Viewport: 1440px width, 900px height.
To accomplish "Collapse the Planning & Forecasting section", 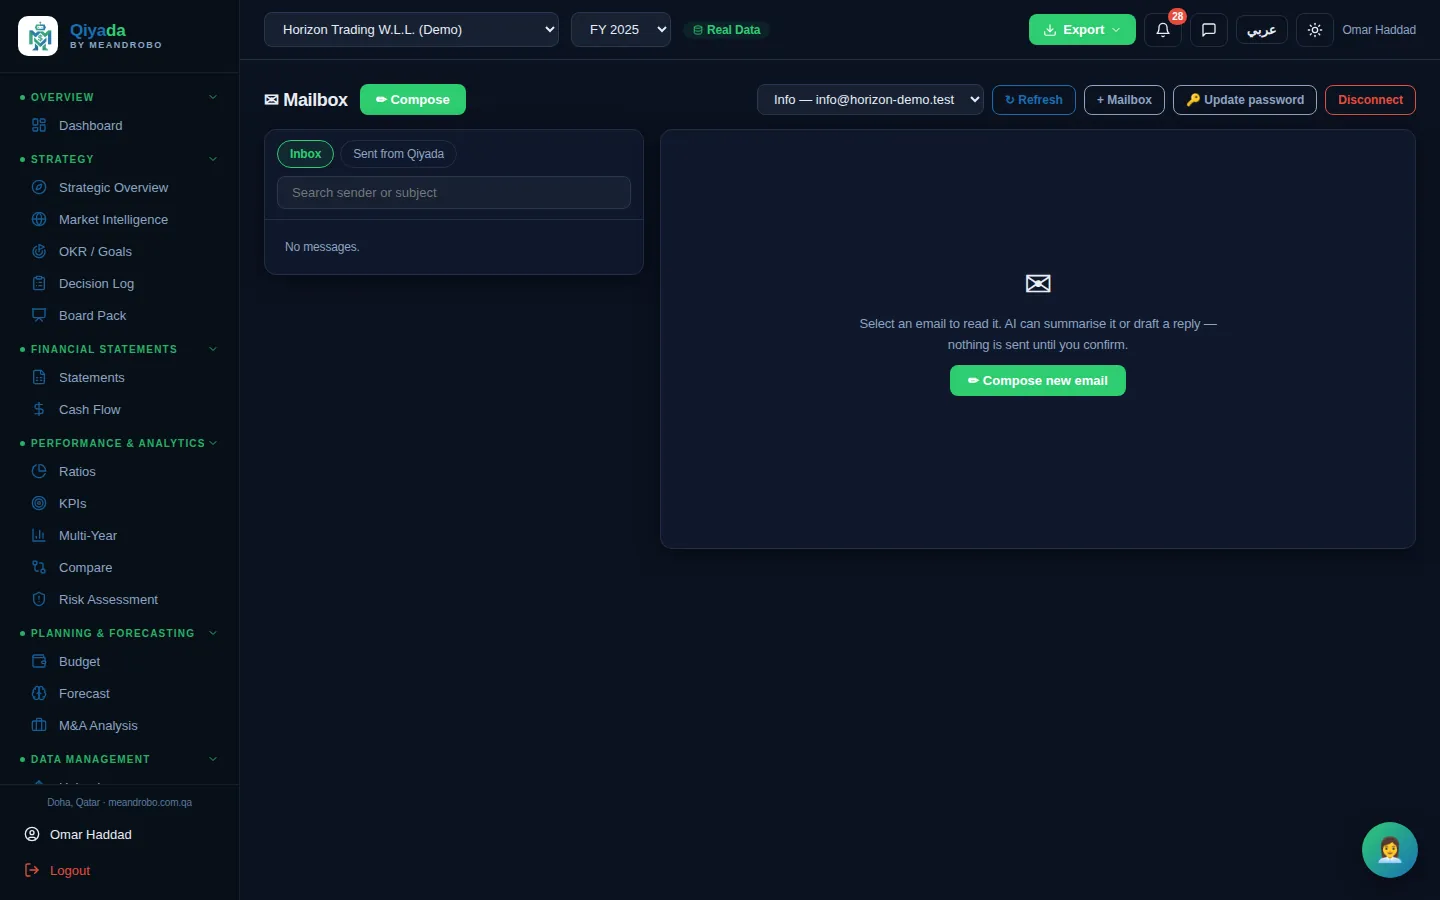I will pos(213,633).
